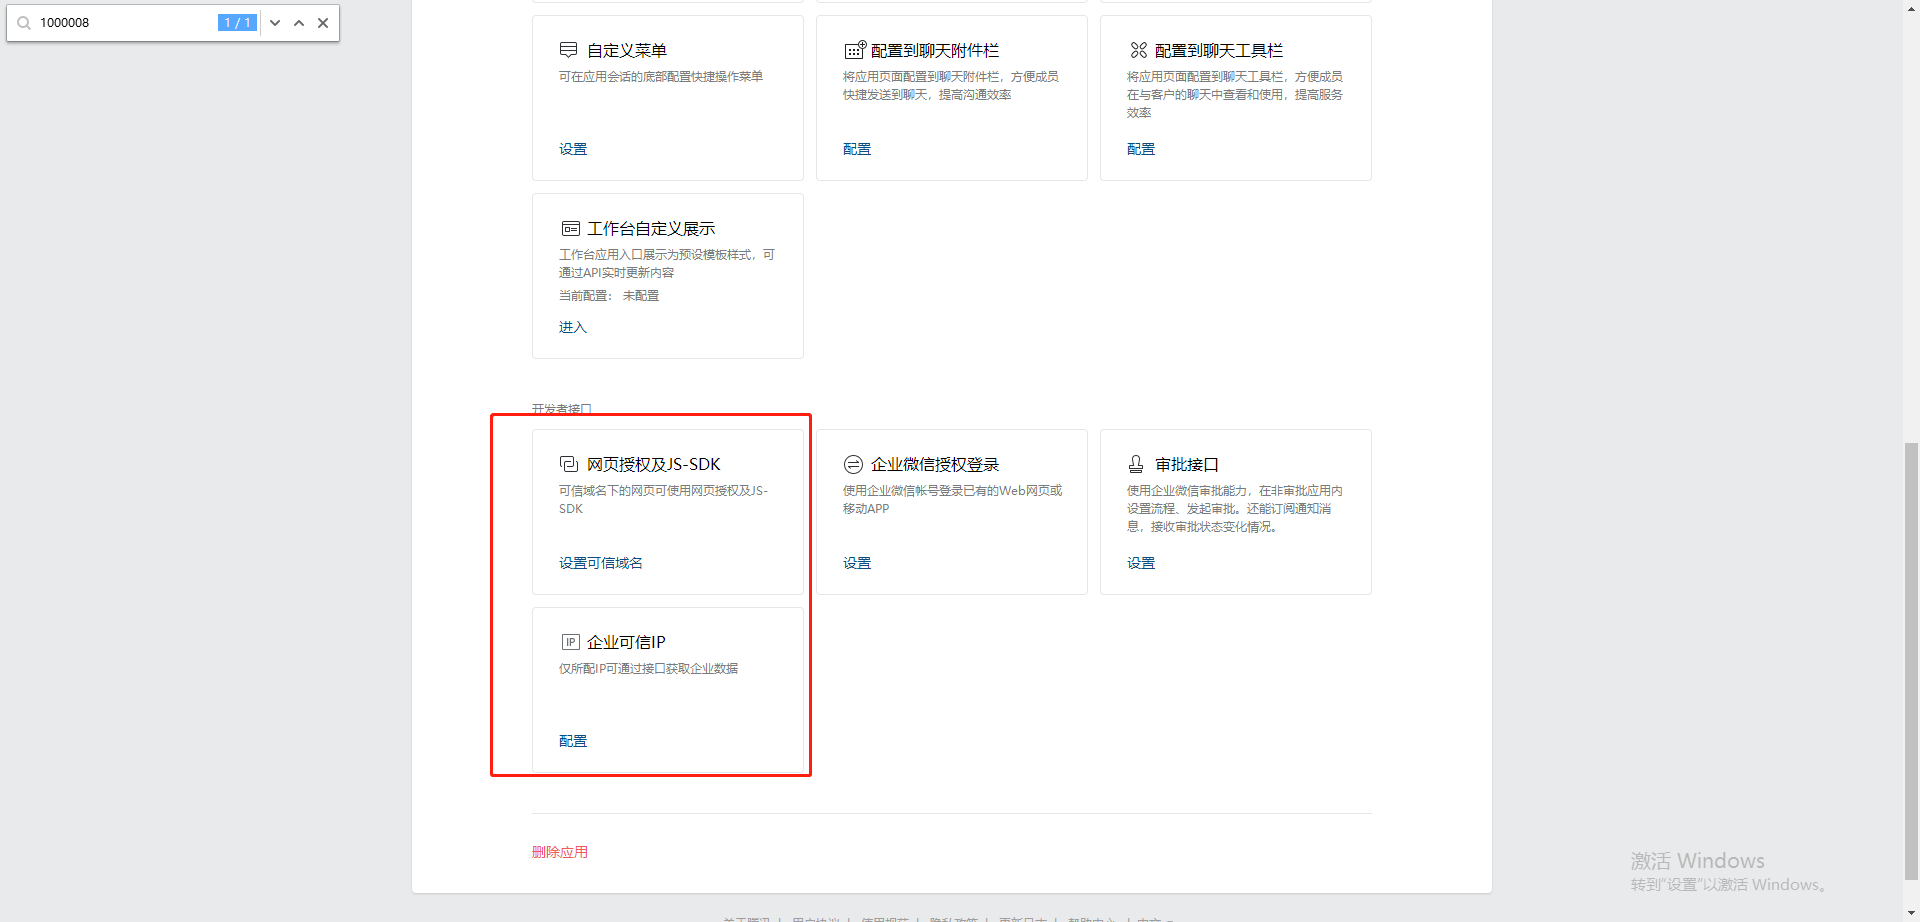Viewport: 1920px width, 922px height.
Task: Click the 企业微信授权登录 card icon
Action: (x=853, y=464)
